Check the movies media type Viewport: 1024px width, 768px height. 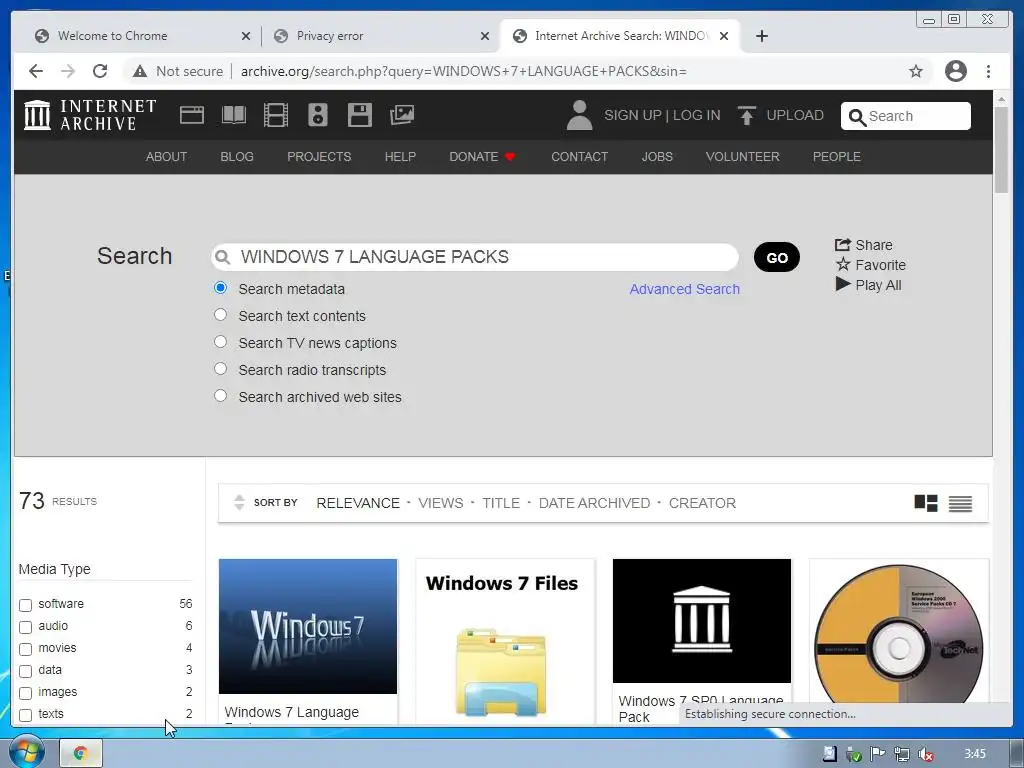pyautogui.click(x=25, y=649)
